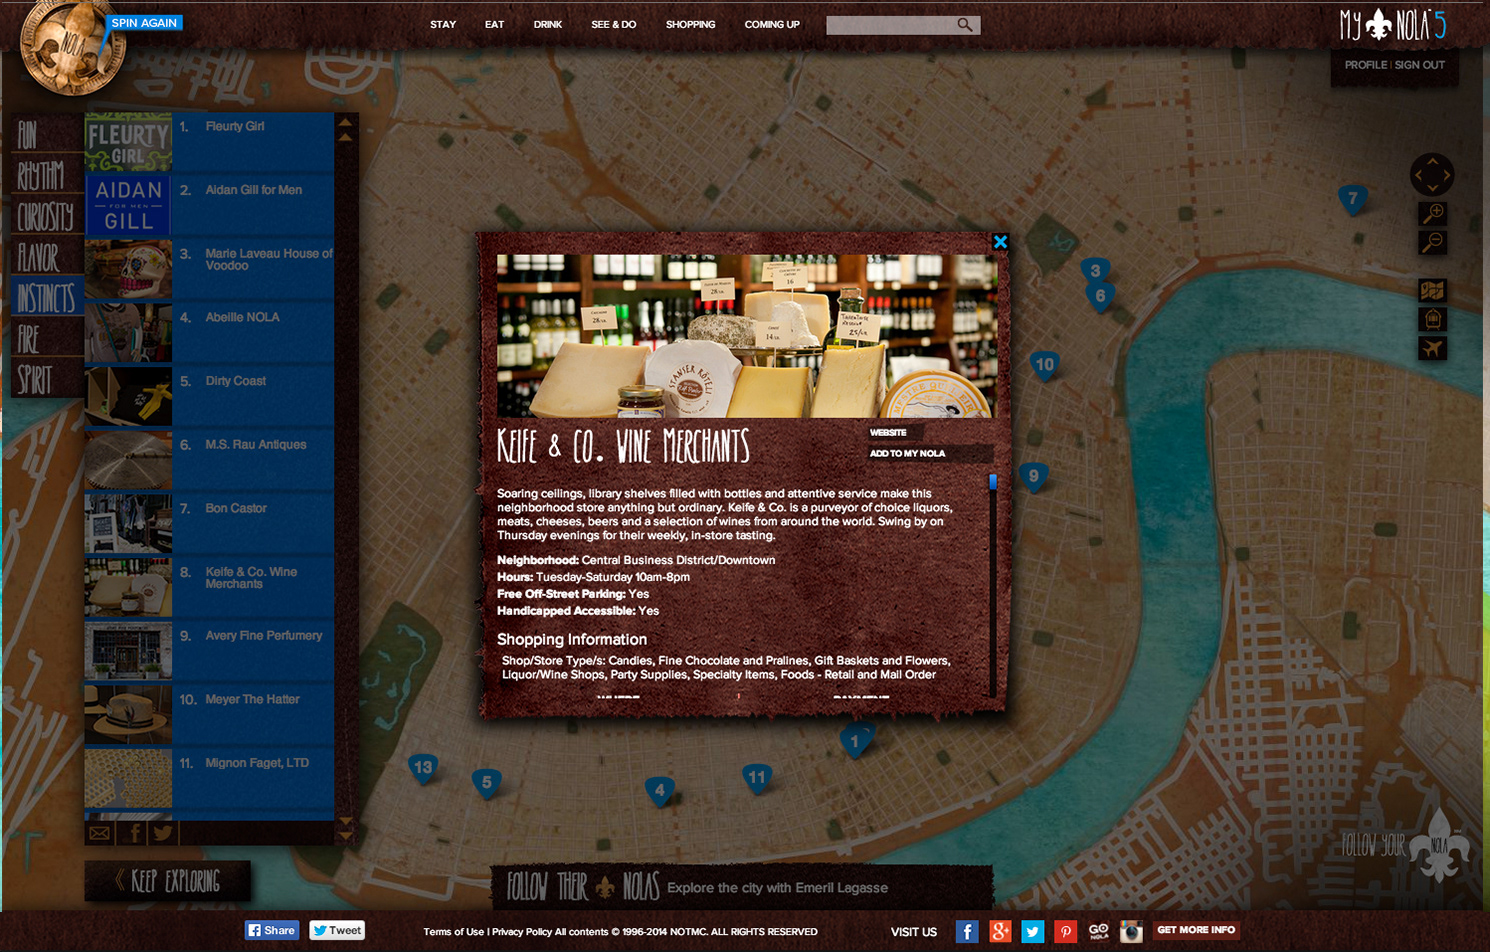The height and width of the screenshot is (952, 1490).
Task: Open the Terms of Use link
Action: (x=453, y=932)
